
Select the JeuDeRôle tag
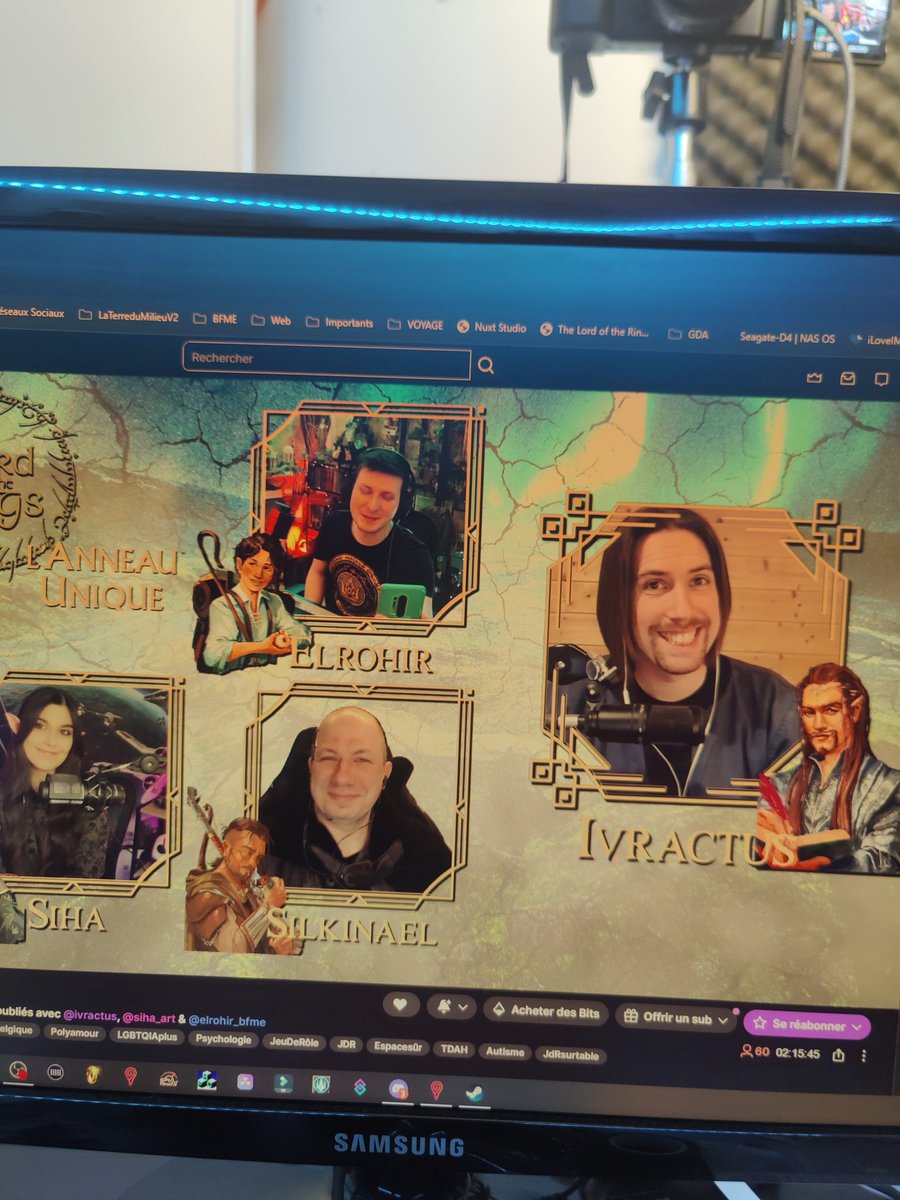tap(296, 1043)
